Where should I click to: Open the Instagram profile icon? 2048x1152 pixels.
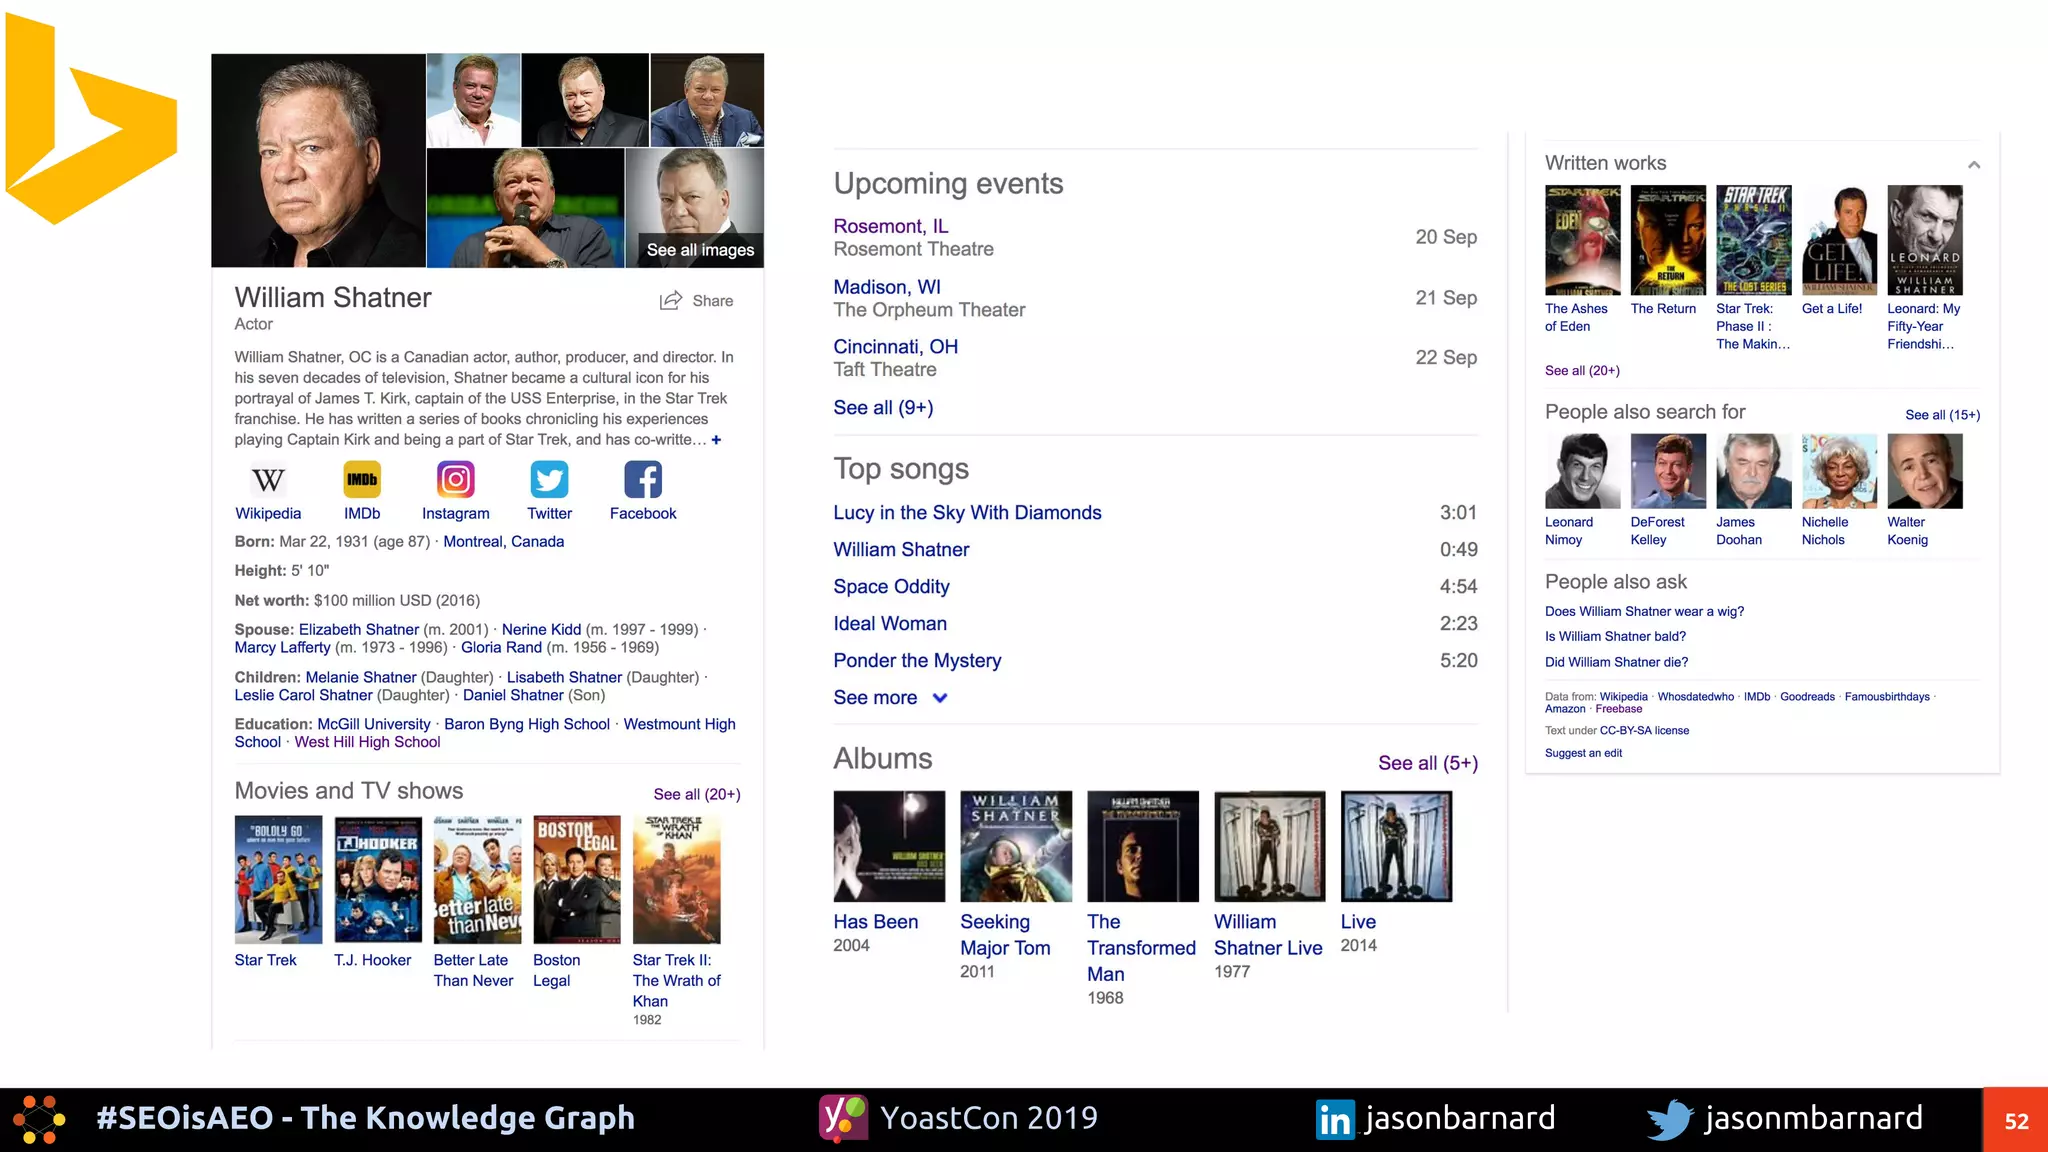pyautogui.click(x=455, y=480)
